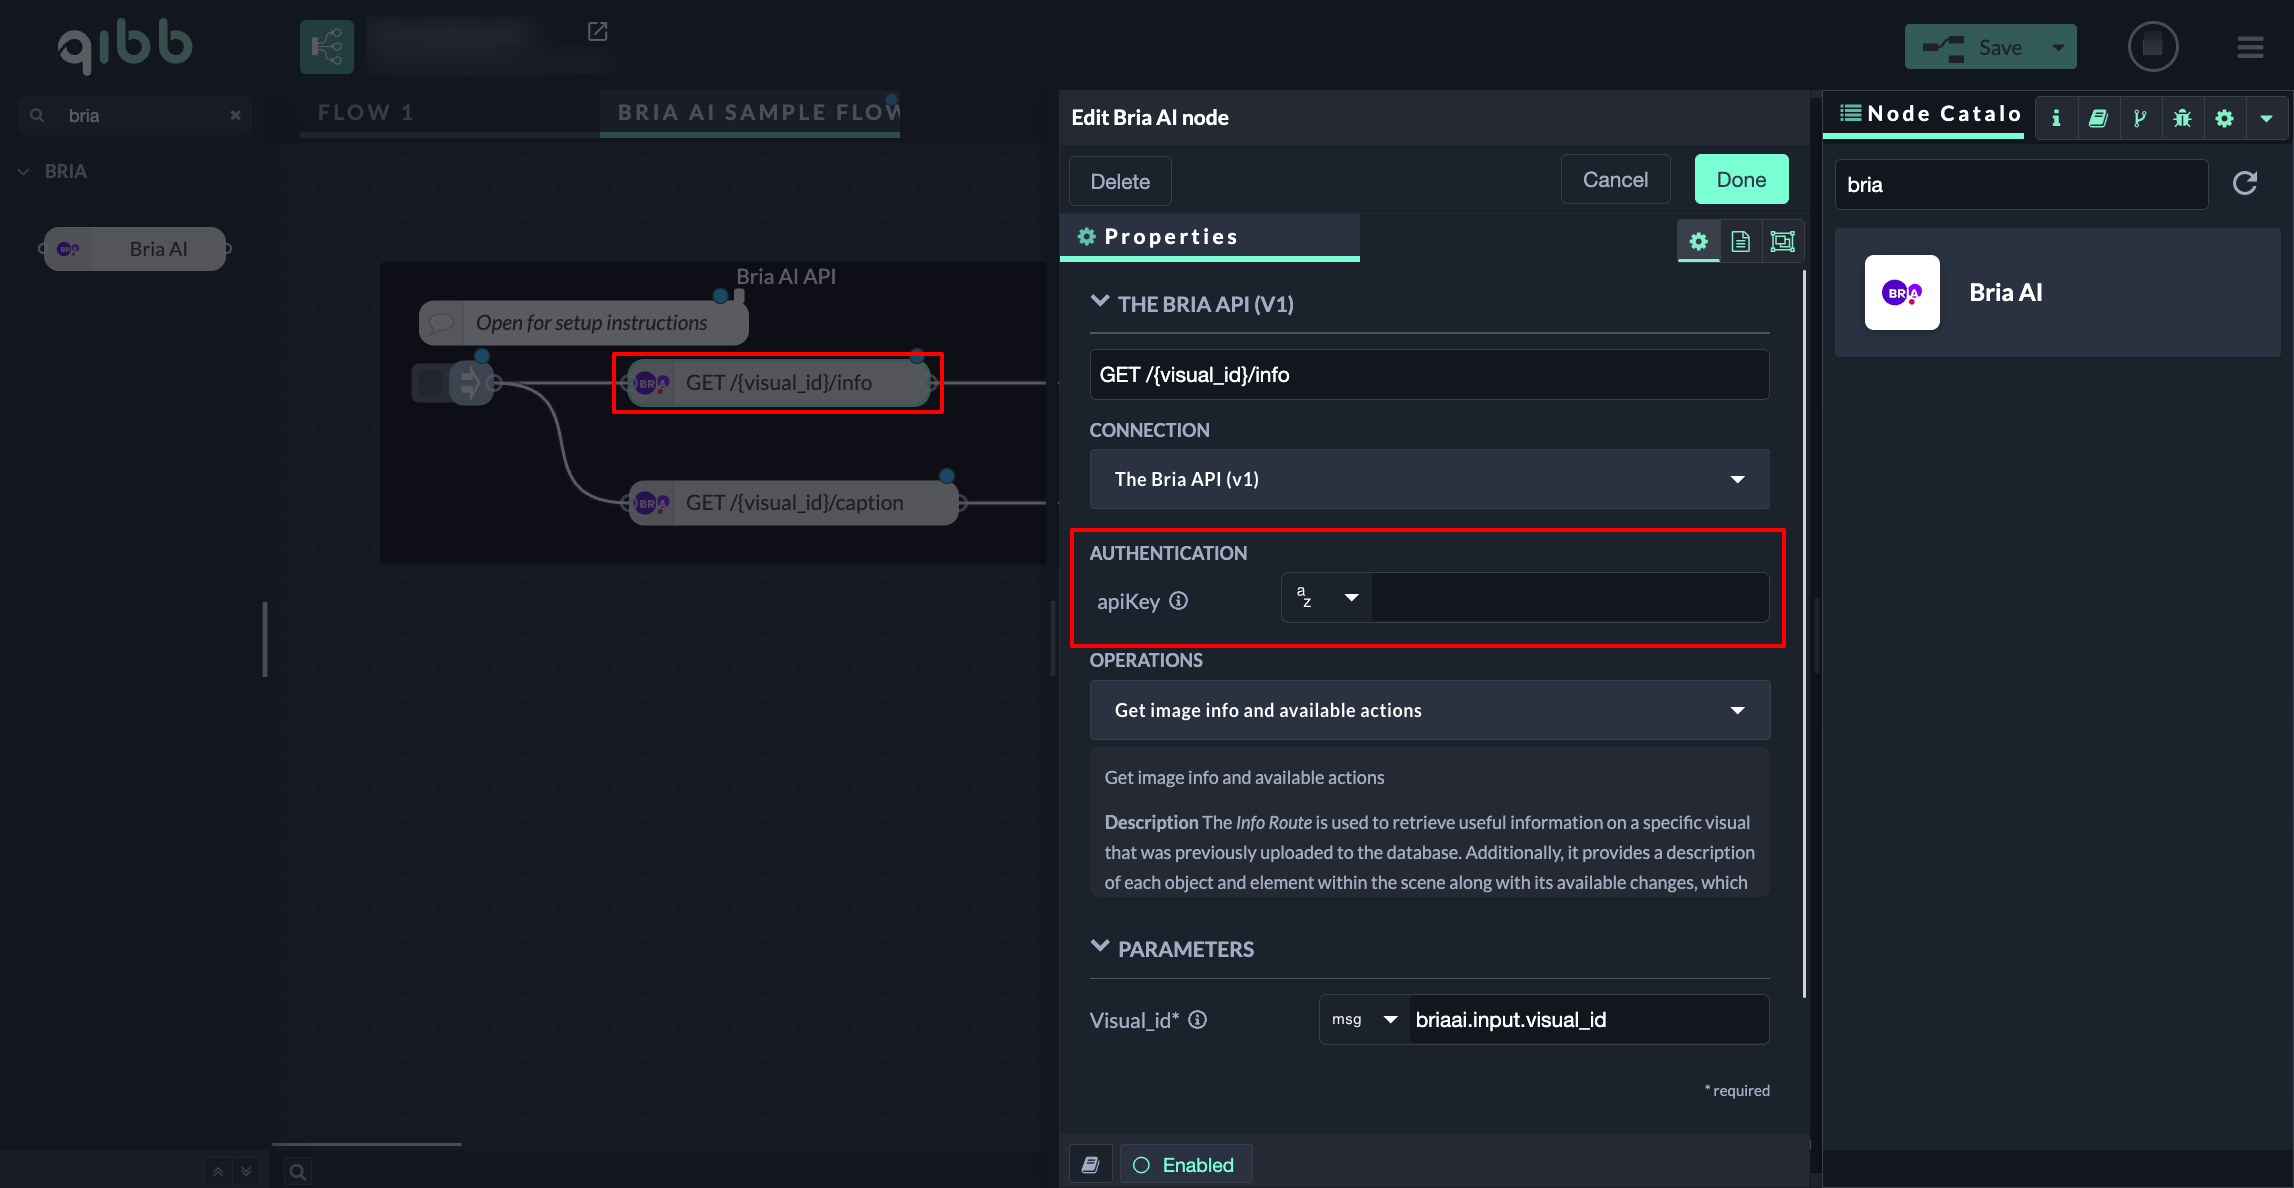Click the Delete button
Image resolution: width=2294 pixels, height=1188 pixels.
click(1120, 181)
